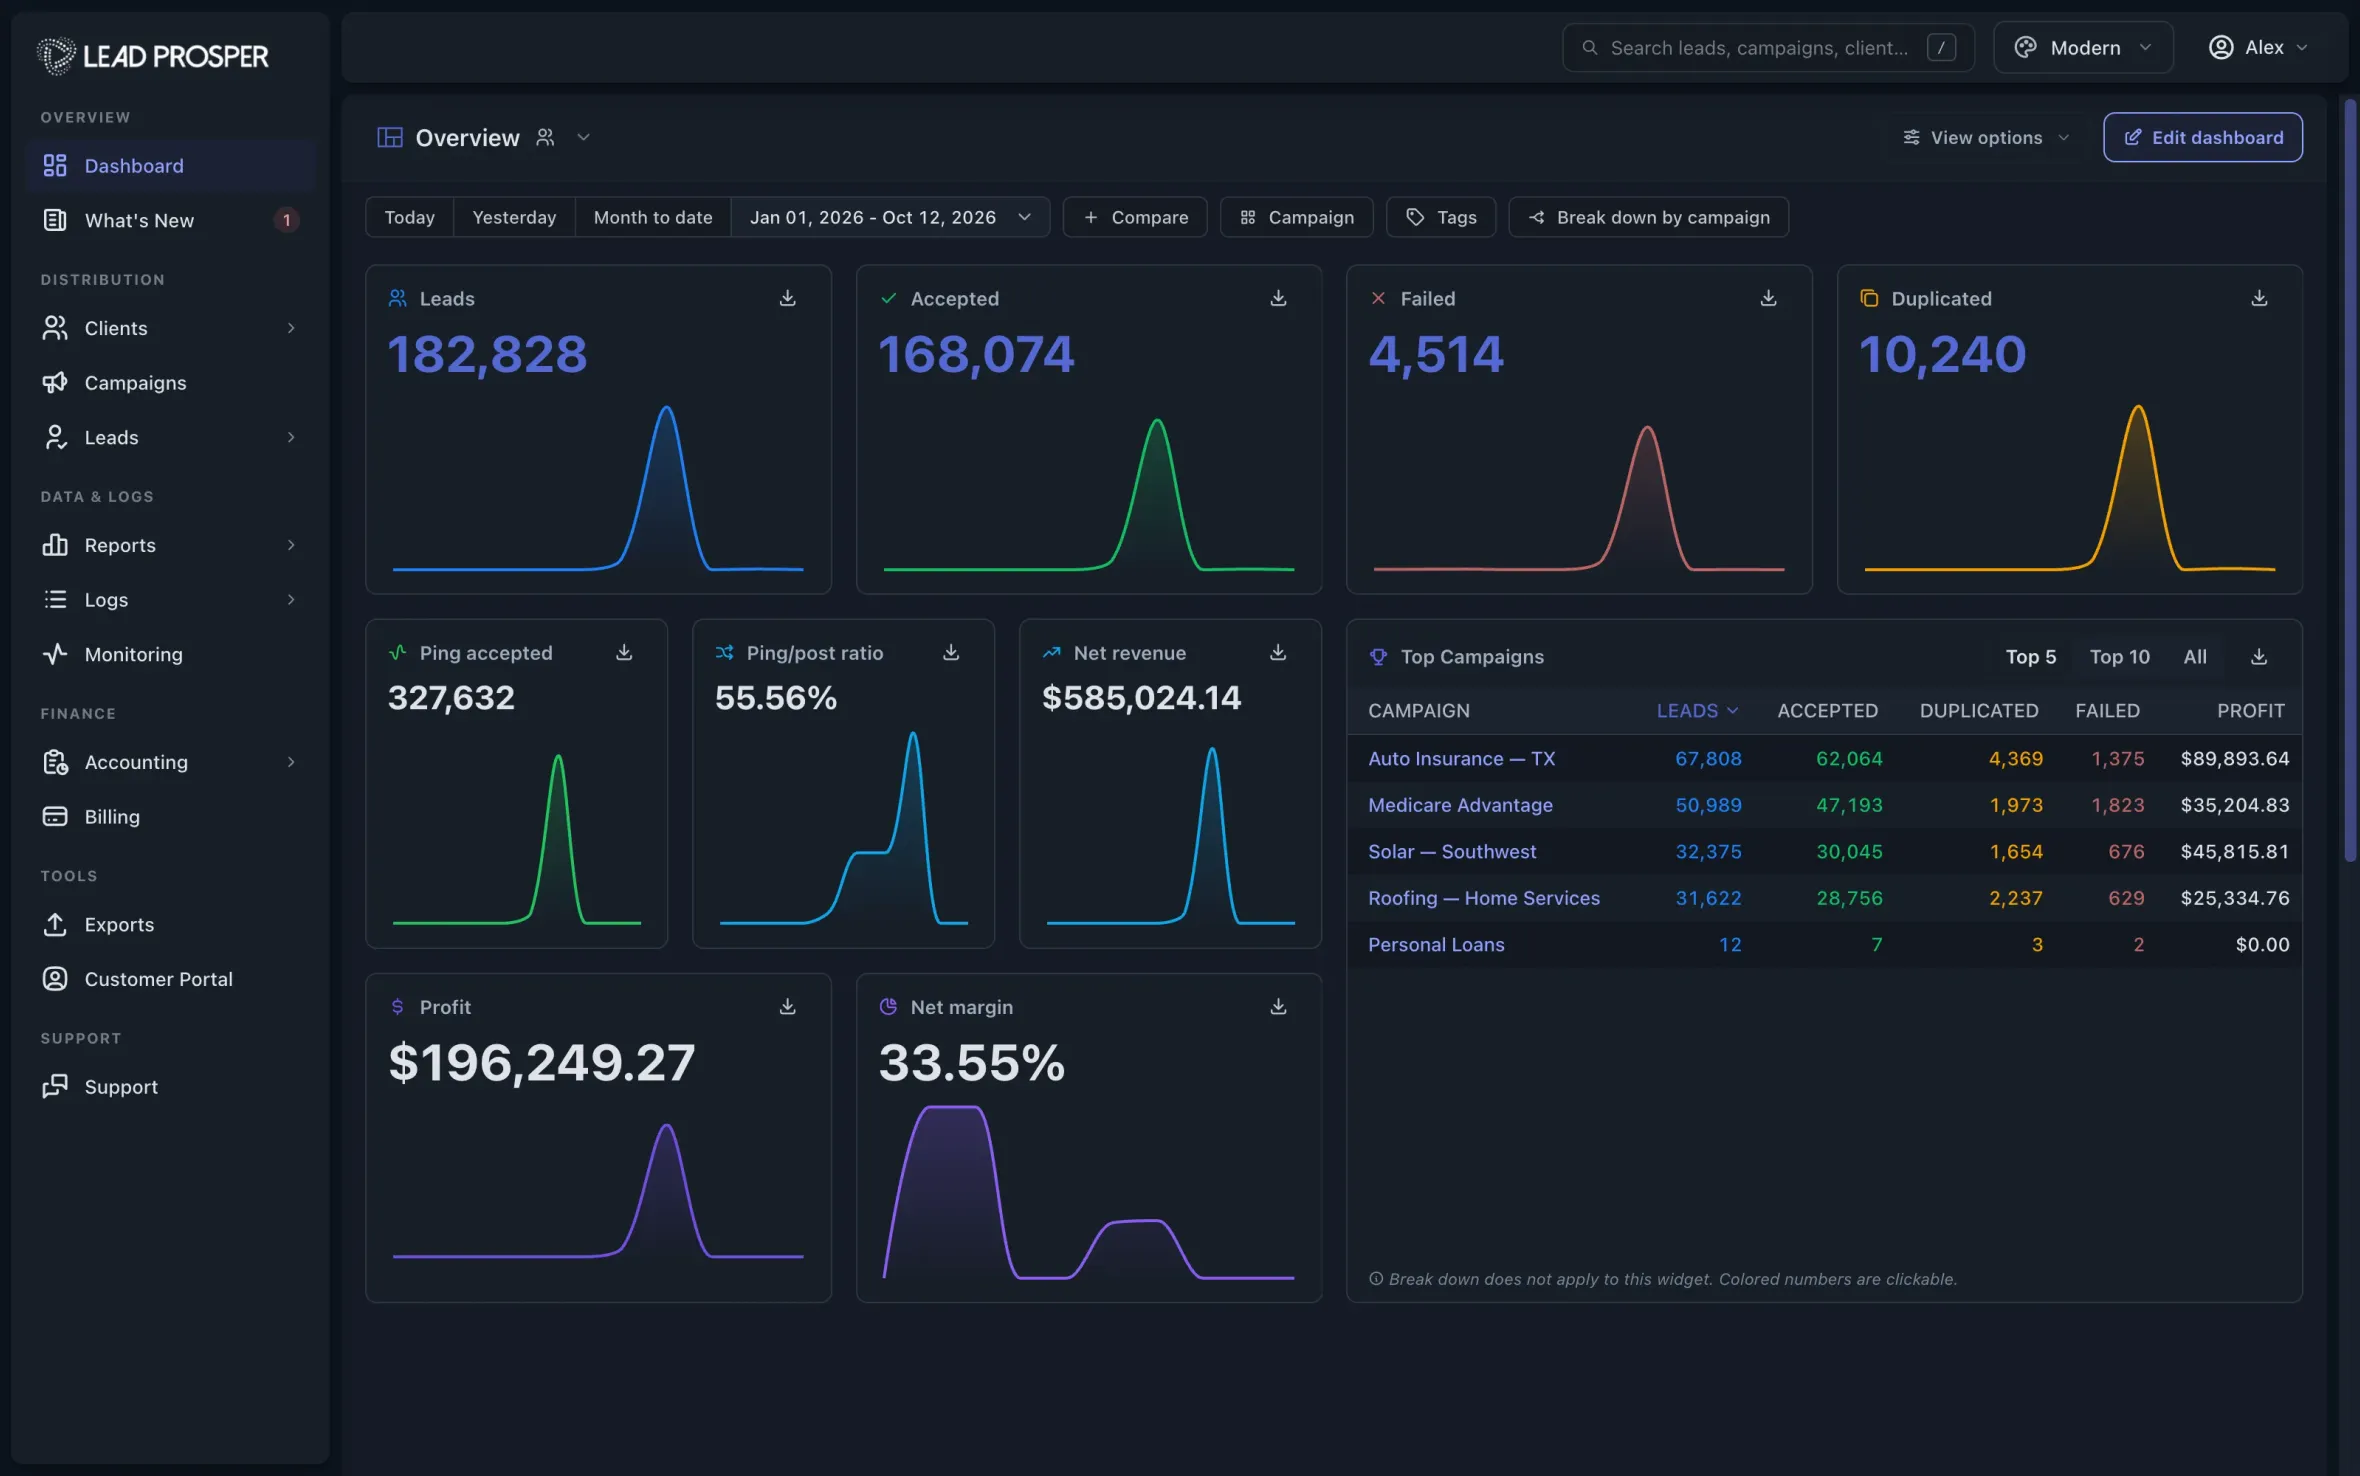Open the Customer Portal
This screenshot has width=2360, height=1476.
[x=170, y=979]
